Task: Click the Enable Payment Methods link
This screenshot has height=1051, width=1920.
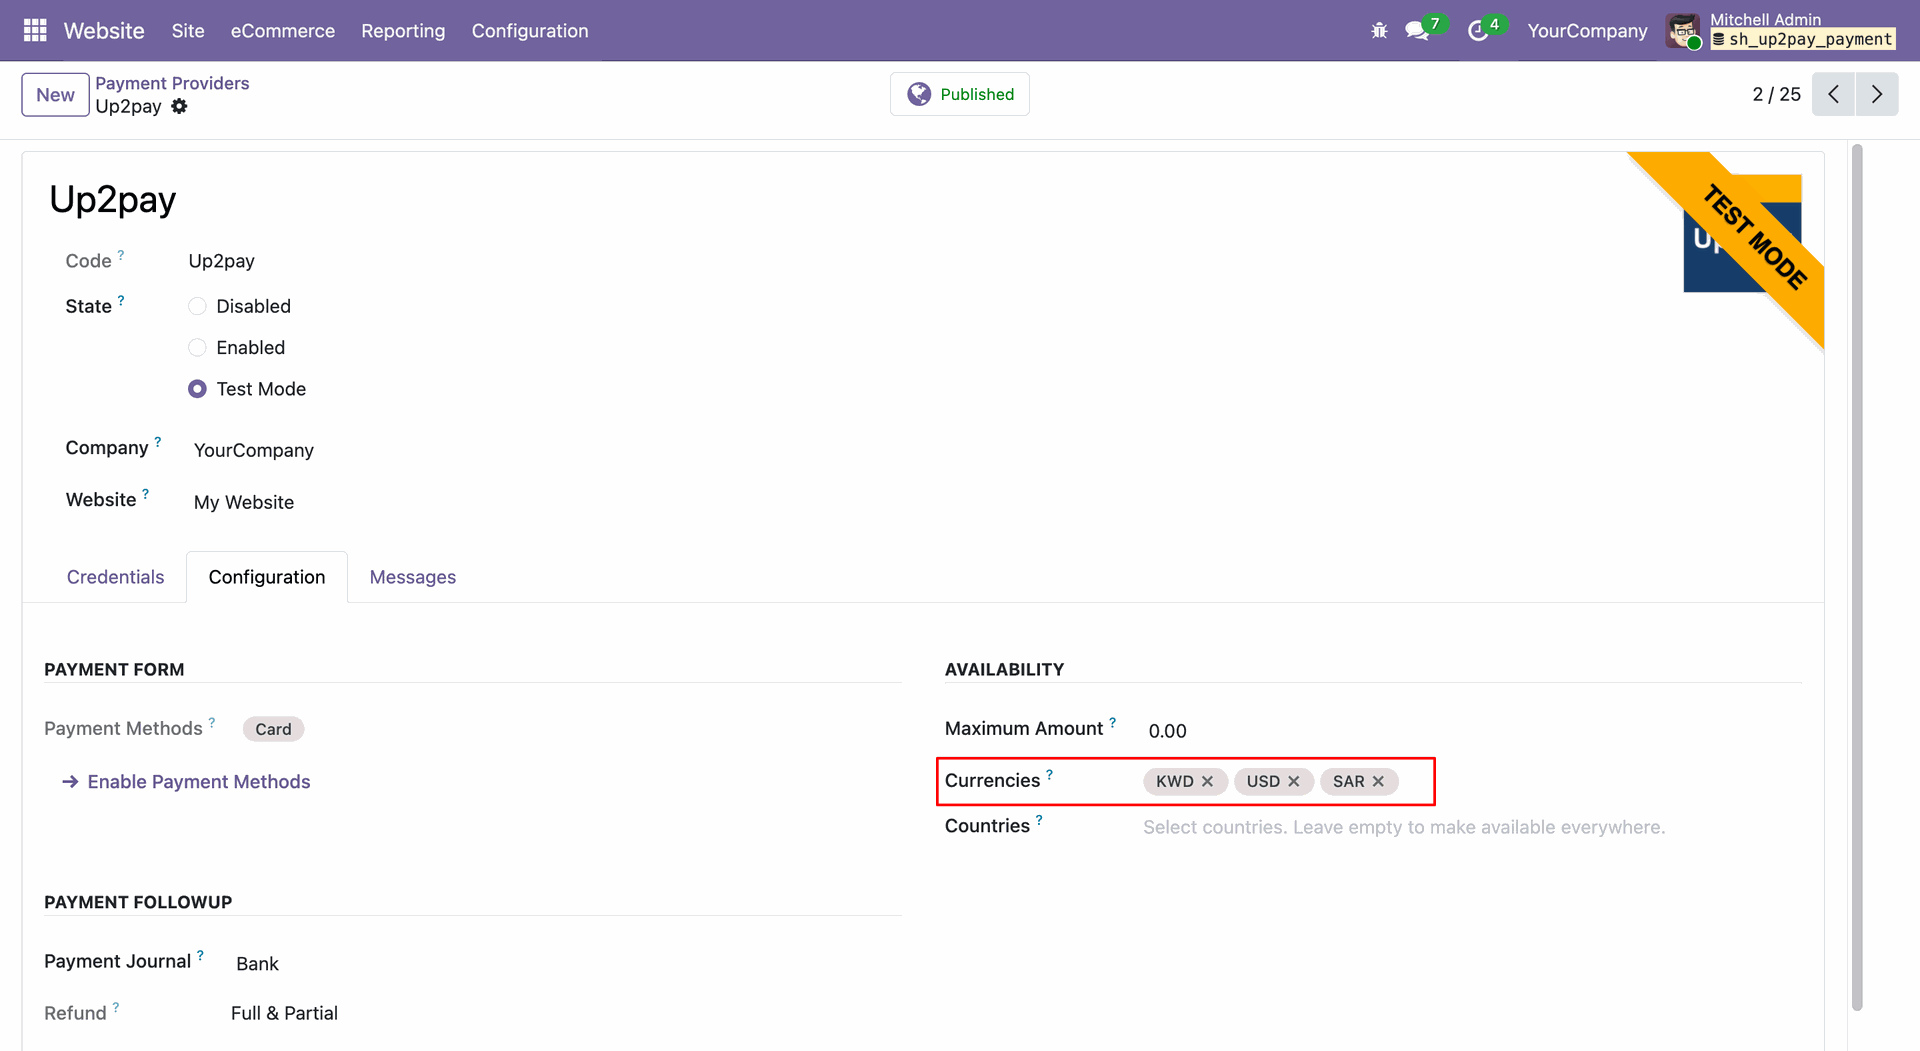Action: (186, 782)
